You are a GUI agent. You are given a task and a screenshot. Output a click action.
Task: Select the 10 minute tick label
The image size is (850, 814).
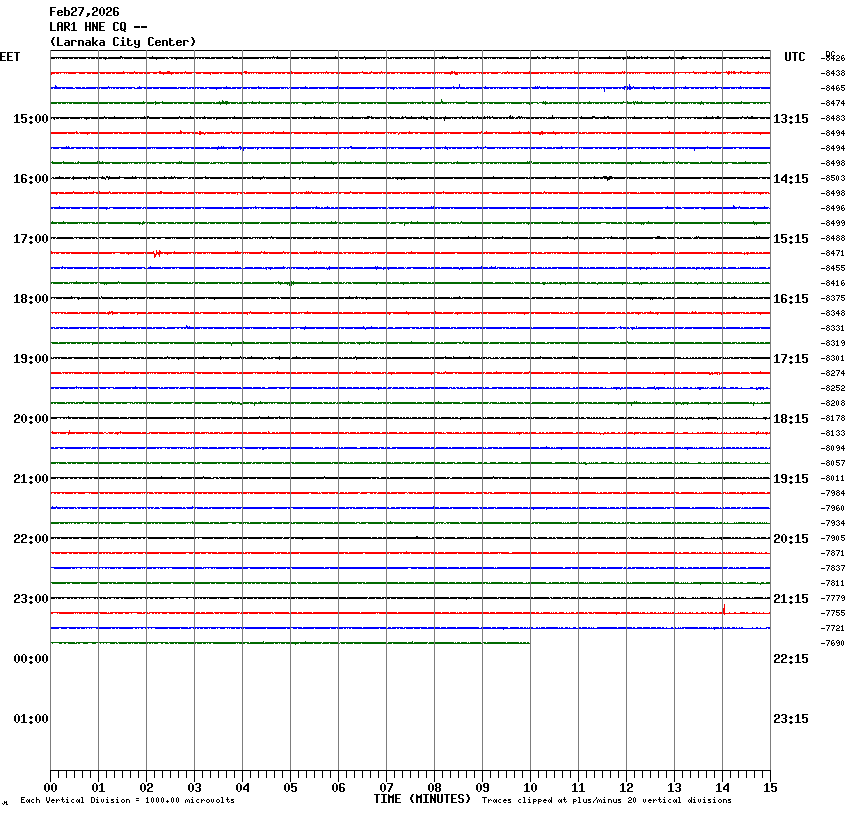[x=530, y=788]
